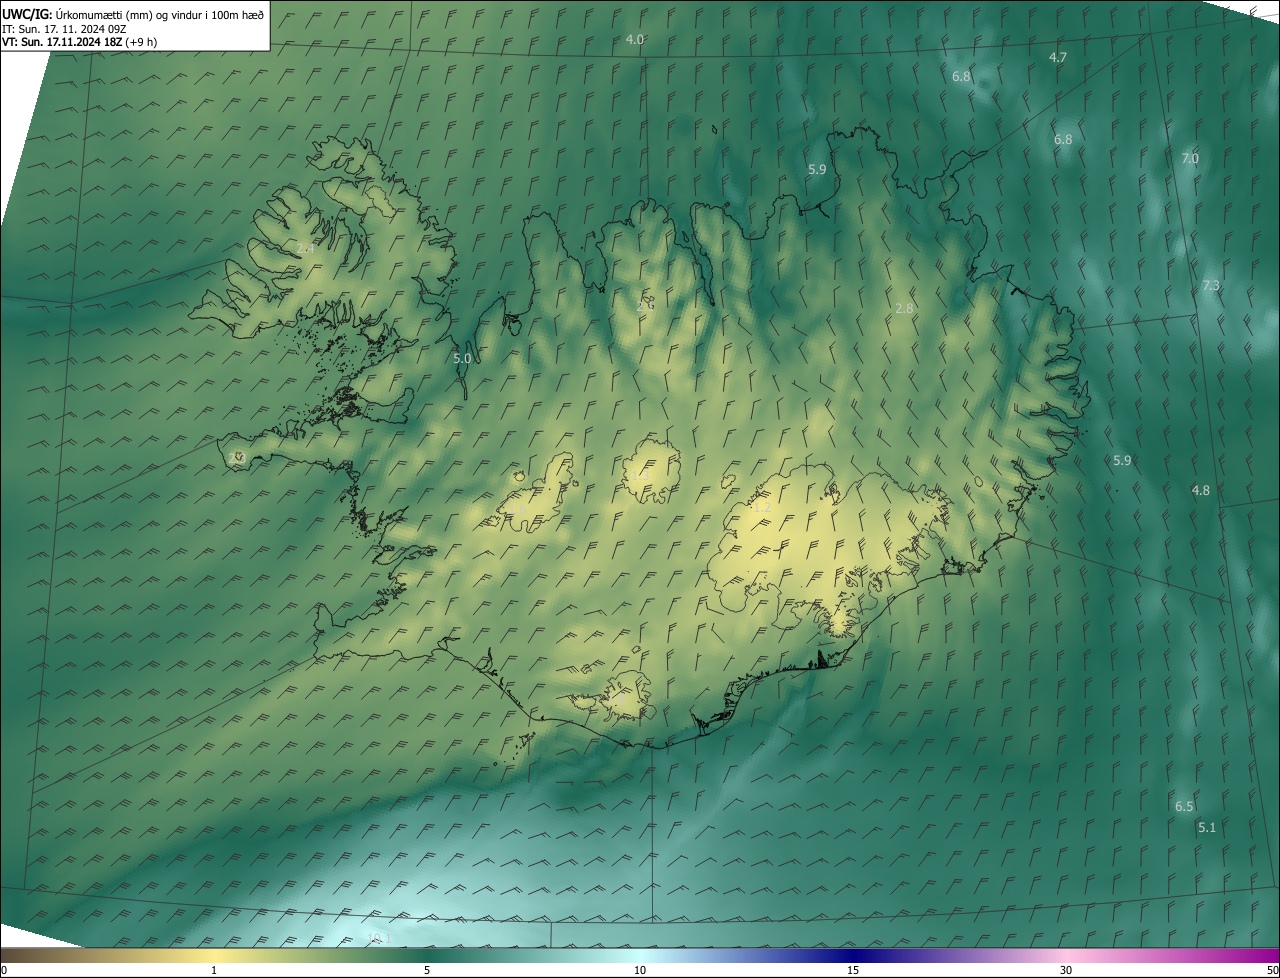Select the 'VT: Sun. 17.11.2024 18Z (+9 h)' line

point(79,42)
